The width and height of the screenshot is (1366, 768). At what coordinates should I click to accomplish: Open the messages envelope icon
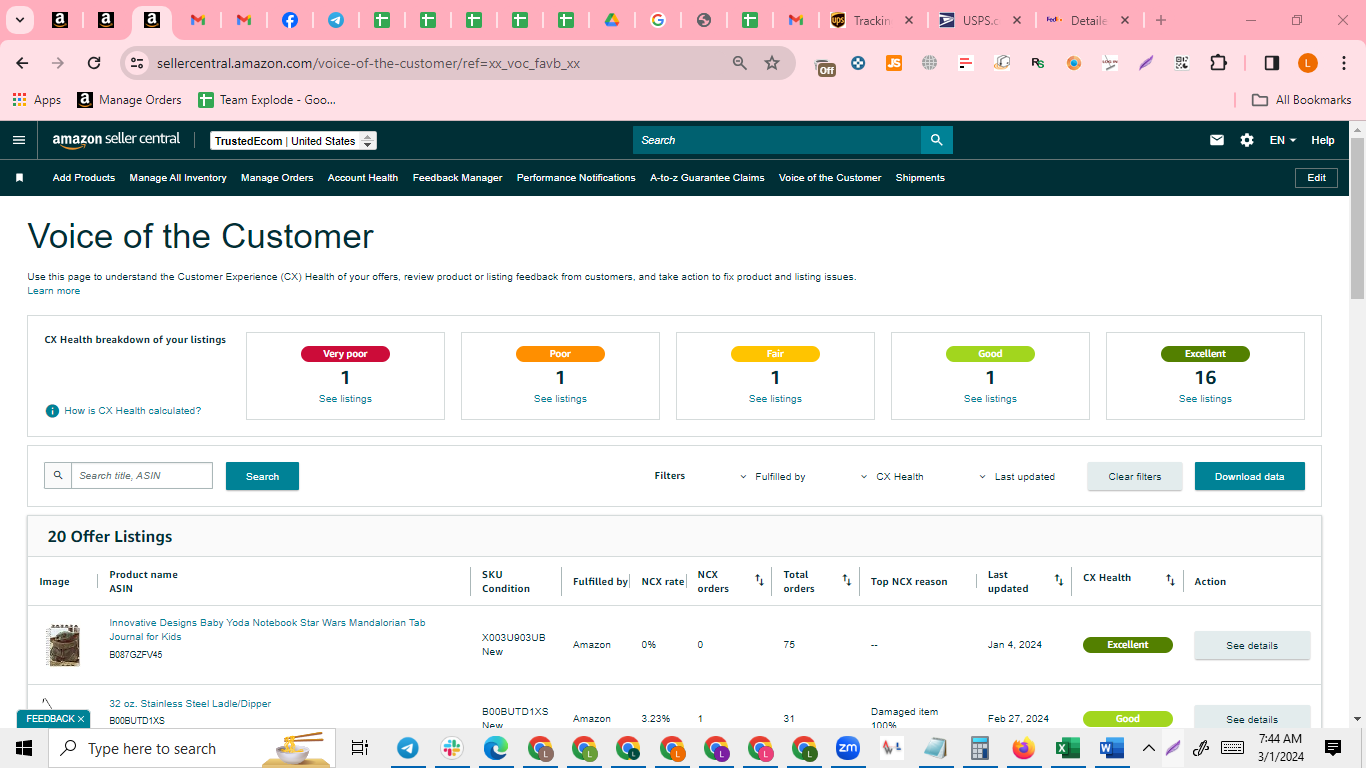click(x=1217, y=140)
